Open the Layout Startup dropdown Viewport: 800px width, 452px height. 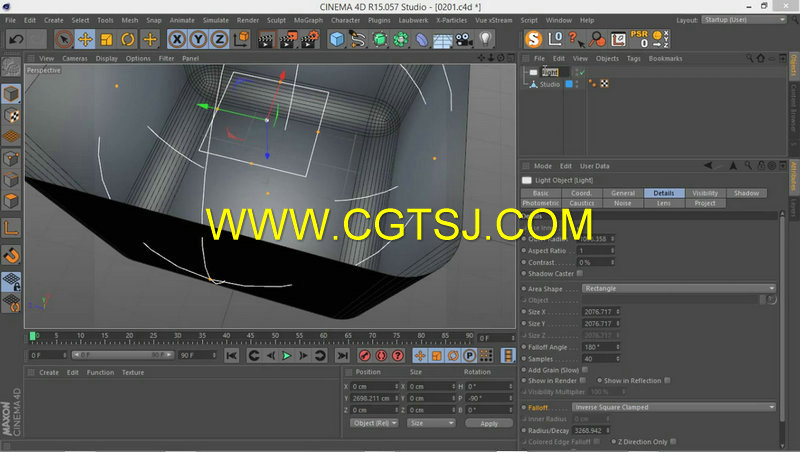744,20
